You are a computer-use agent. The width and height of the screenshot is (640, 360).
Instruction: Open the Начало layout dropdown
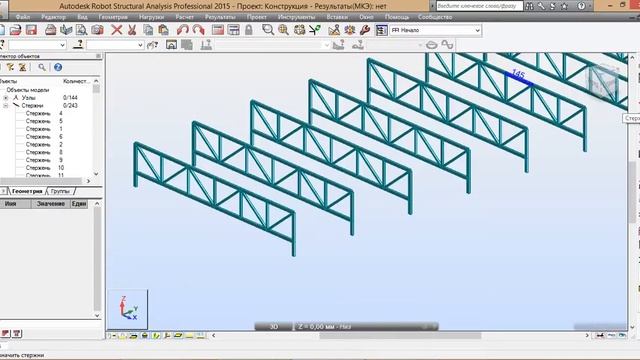click(x=436, y=30)
